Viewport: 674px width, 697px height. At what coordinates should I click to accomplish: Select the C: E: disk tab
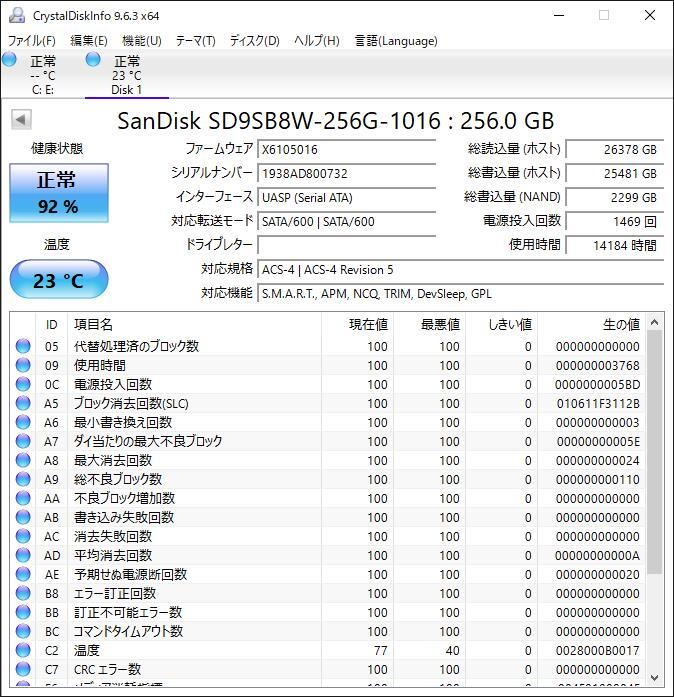43,74
